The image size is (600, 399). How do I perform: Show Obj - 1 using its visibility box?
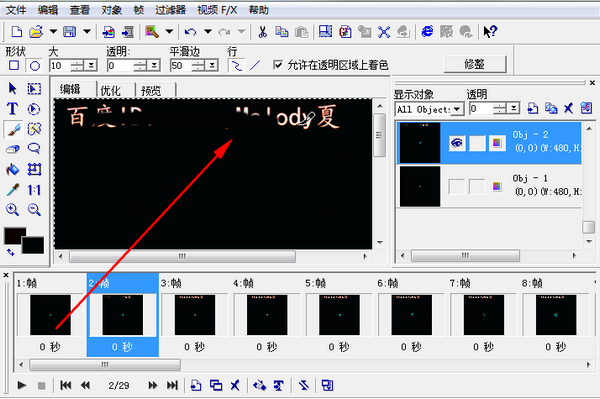click(x=457, y=187)
